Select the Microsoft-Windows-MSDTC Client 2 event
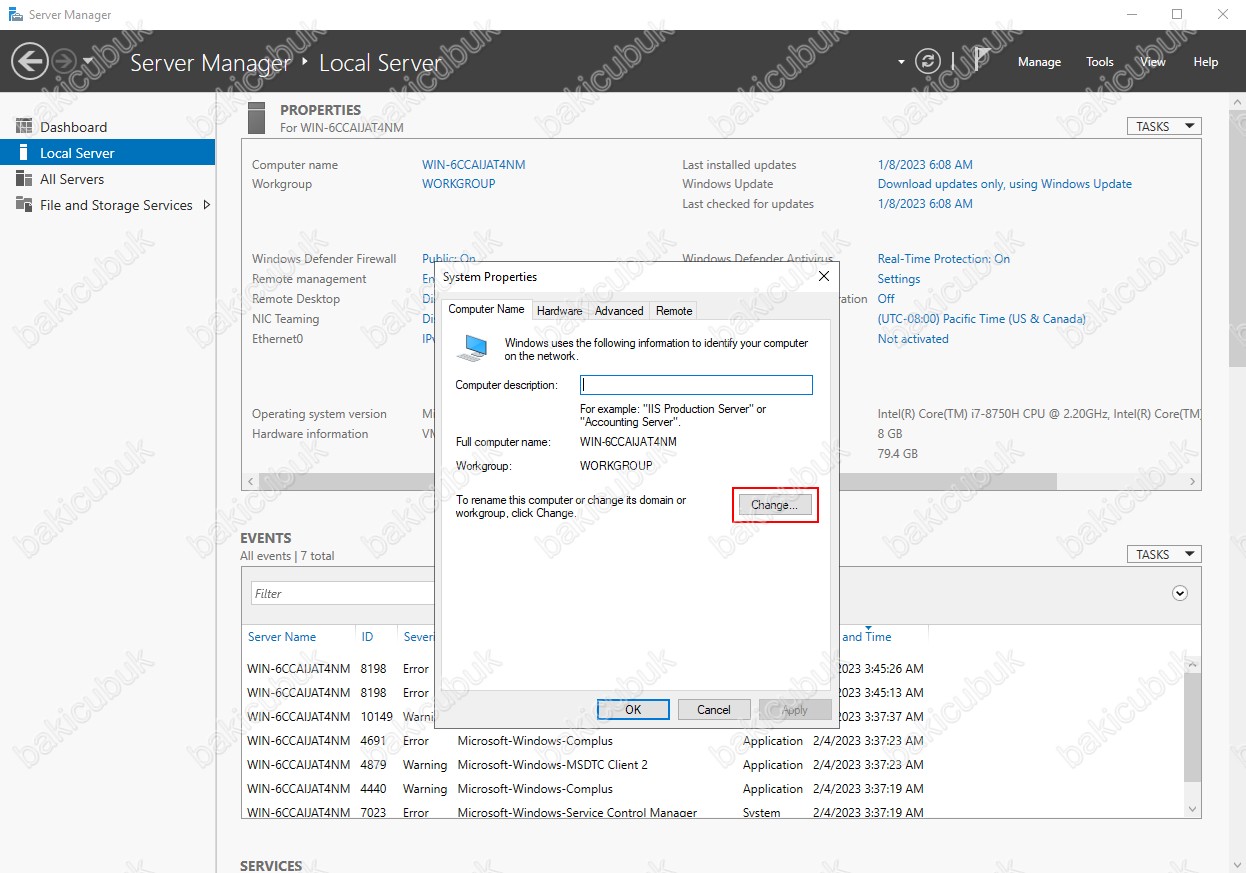Viewport: 1246px width, 873px height. [x=712, y=765]
